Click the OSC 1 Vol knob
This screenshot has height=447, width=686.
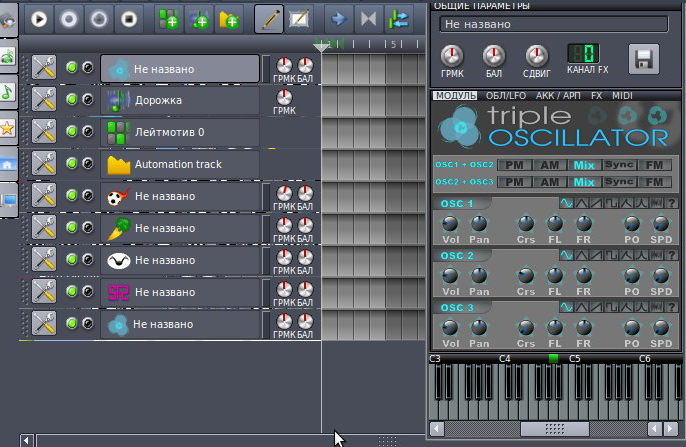pyautogui.click(x=450, y=224)
